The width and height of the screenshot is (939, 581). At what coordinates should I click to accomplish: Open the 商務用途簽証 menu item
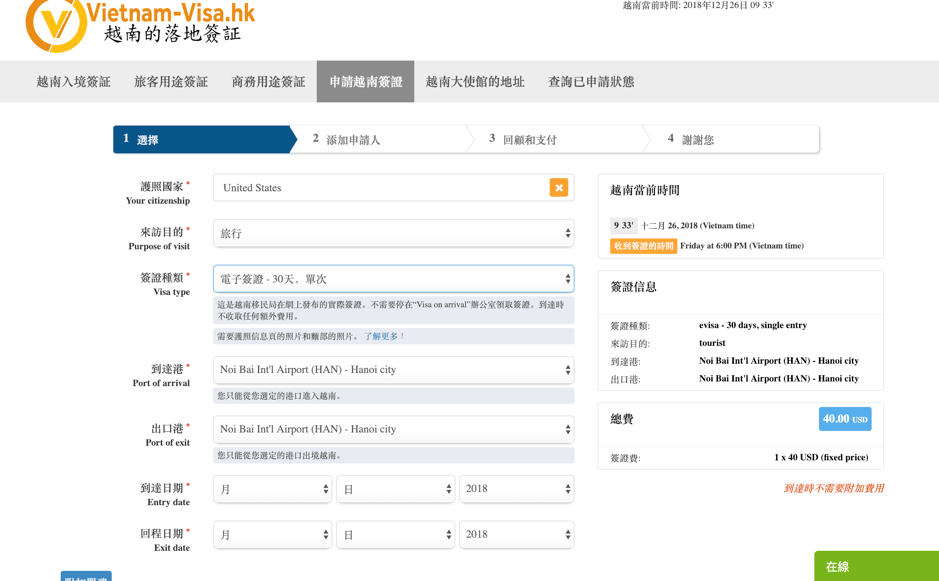pos(268,82)
